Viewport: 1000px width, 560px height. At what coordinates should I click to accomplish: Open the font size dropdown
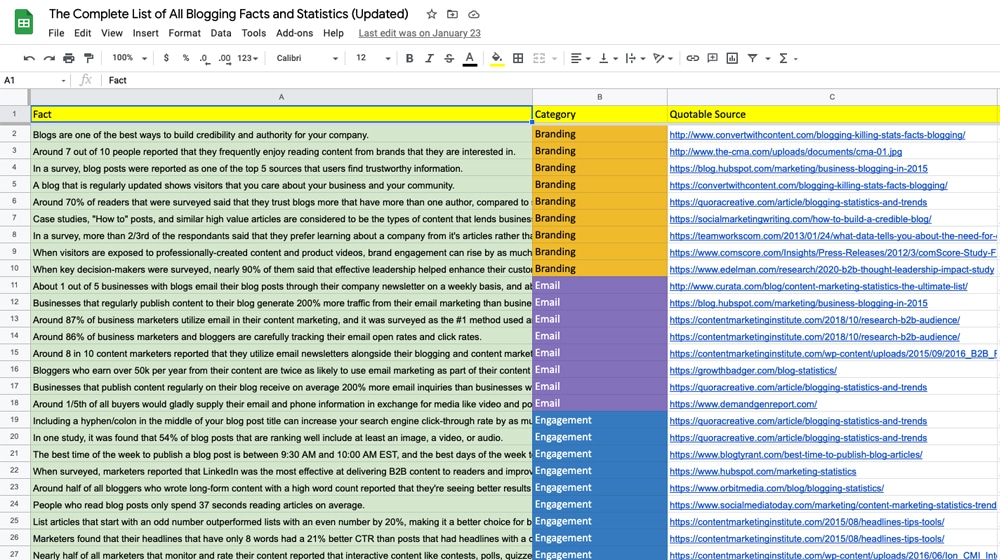click(372, 58)
